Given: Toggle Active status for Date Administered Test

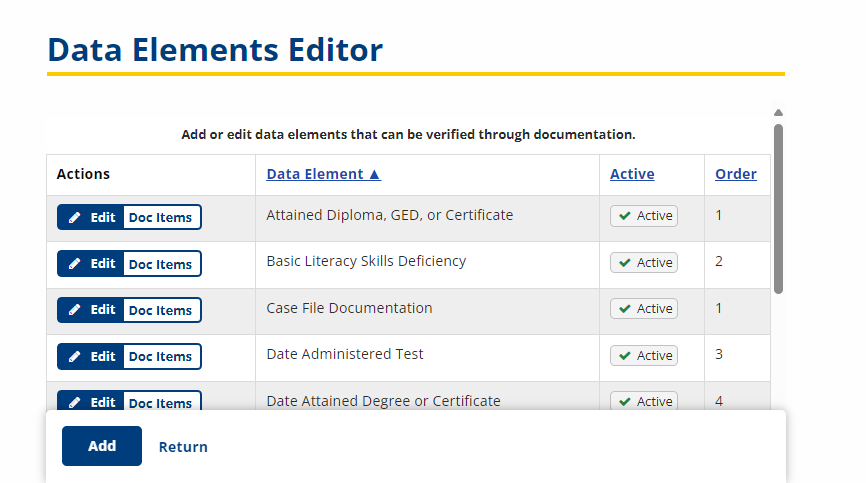Looking at the screenshot, I should (643, 355).
